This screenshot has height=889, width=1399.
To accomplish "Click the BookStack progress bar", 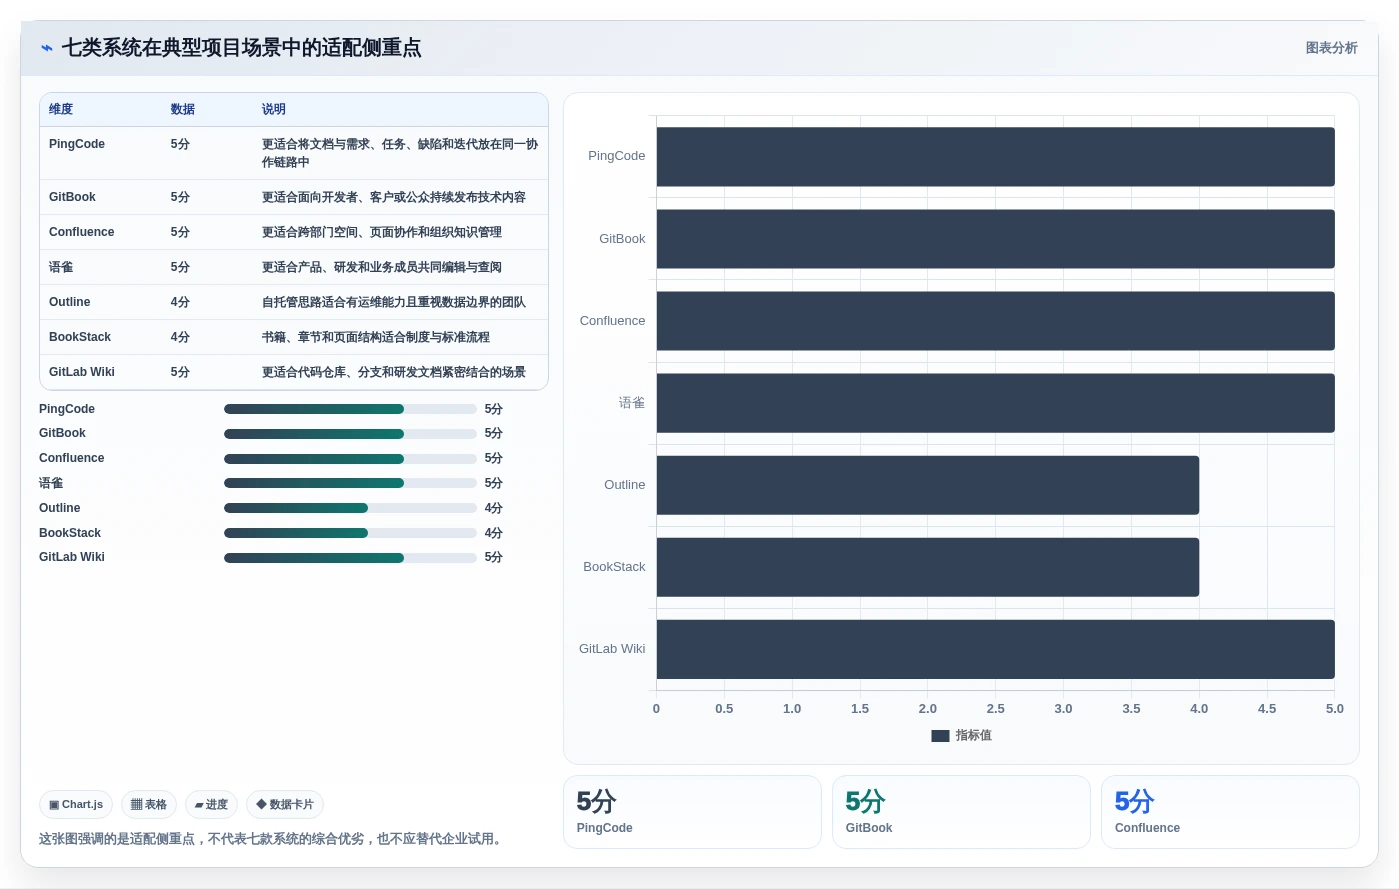I will (x=350, y=533).
